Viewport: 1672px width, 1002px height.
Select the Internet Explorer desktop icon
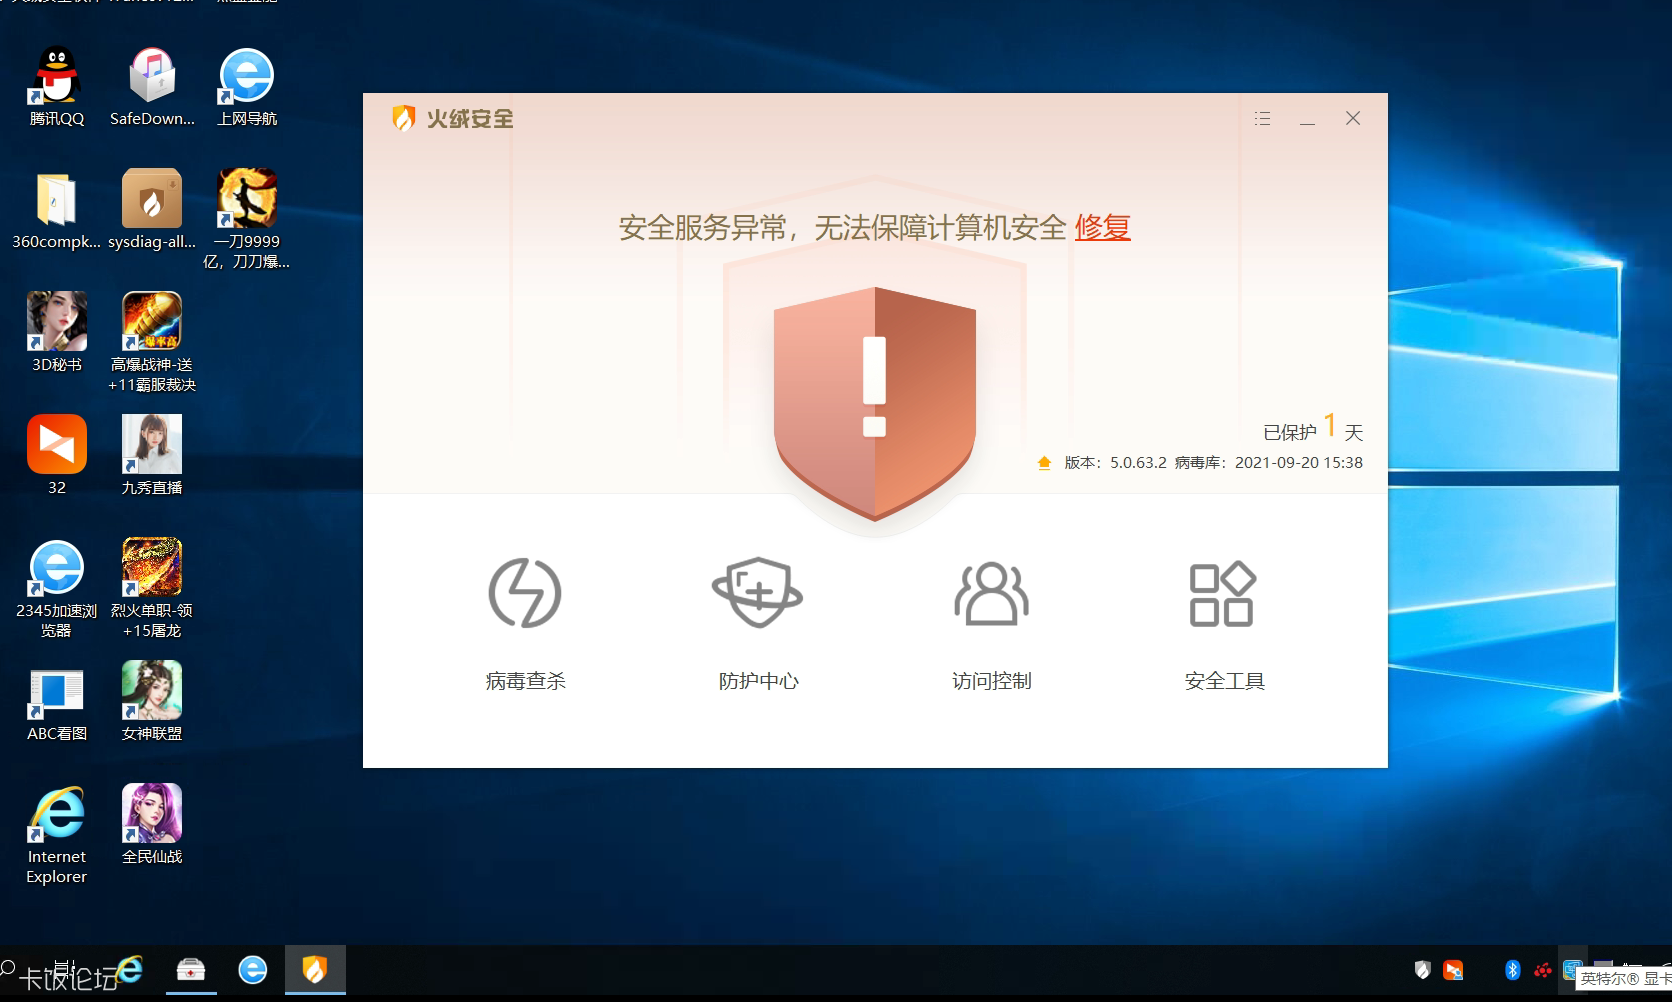(x=57, y=834)
